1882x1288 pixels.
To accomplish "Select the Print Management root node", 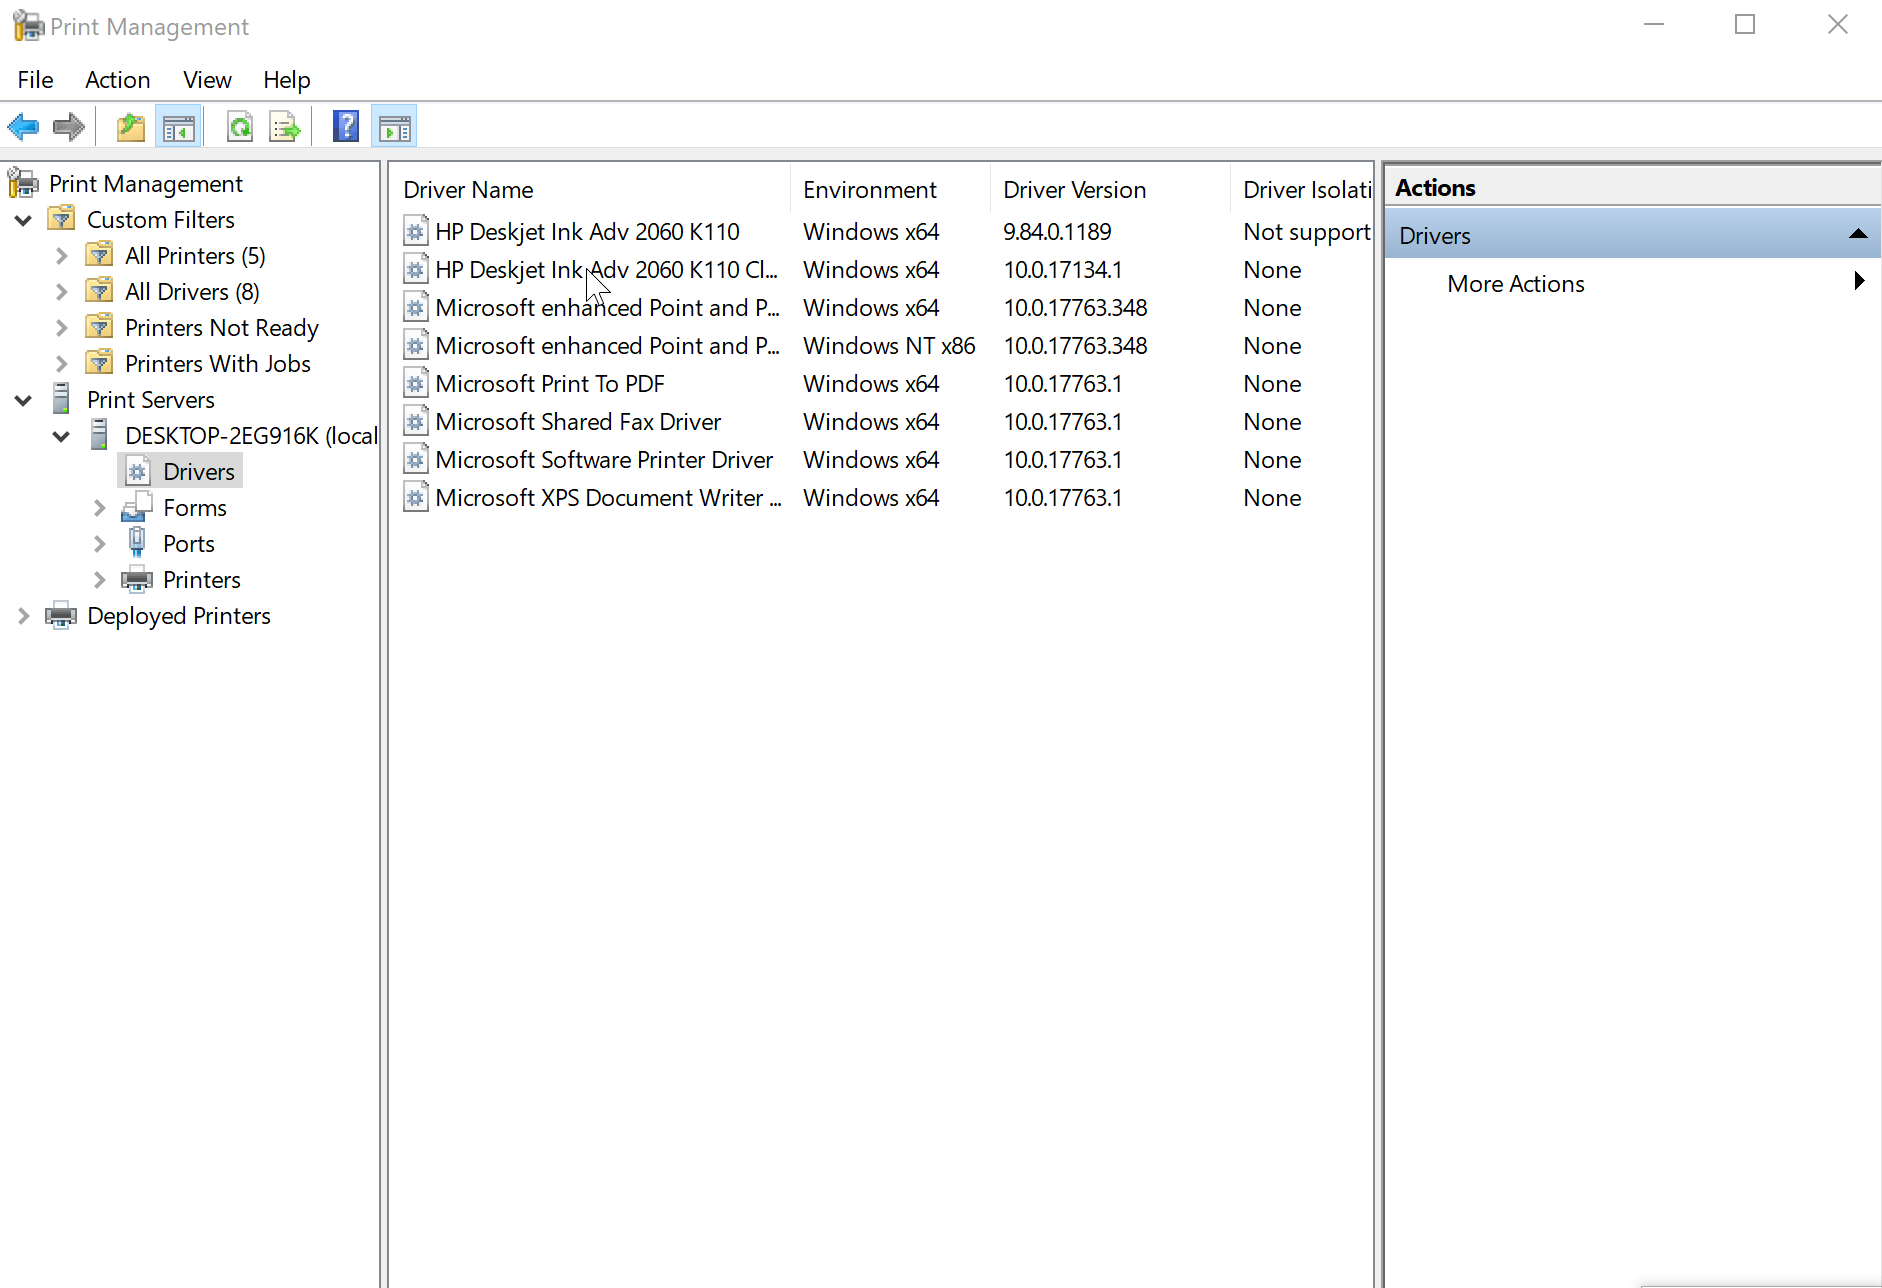I will point(145,184).
